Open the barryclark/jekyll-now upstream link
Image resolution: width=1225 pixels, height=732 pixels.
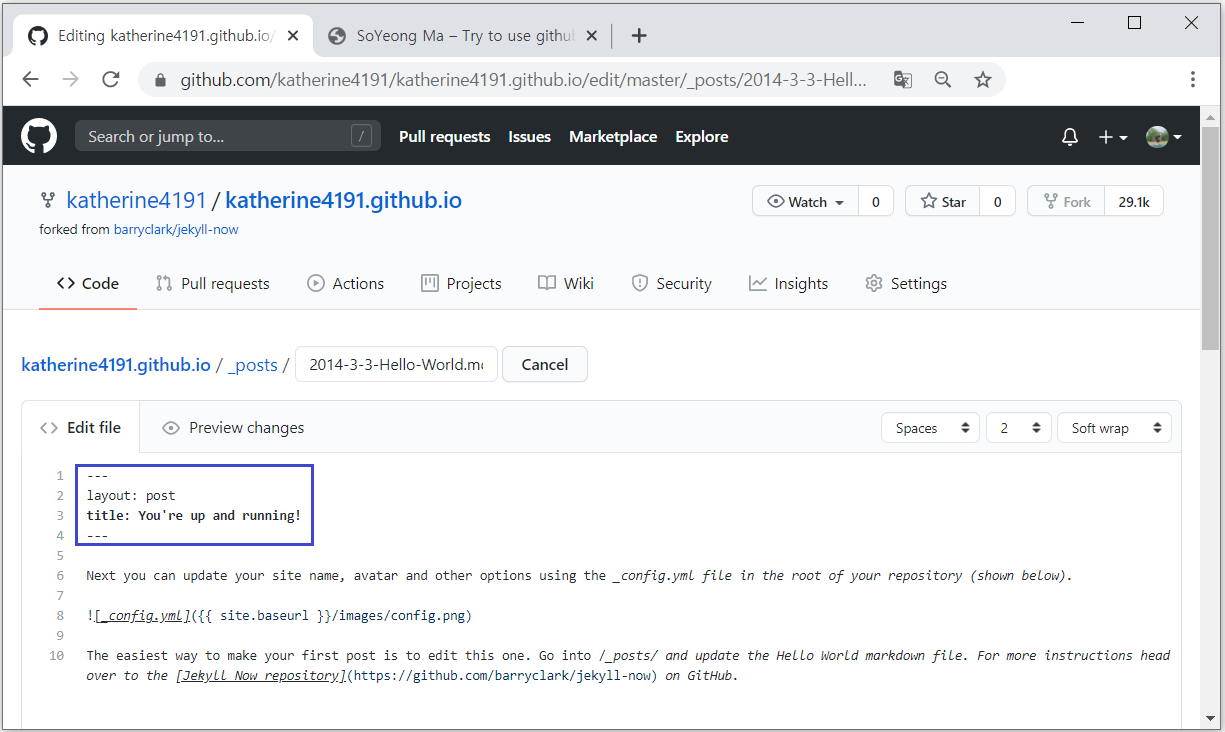pyautogui.click(x=176, y=229)
